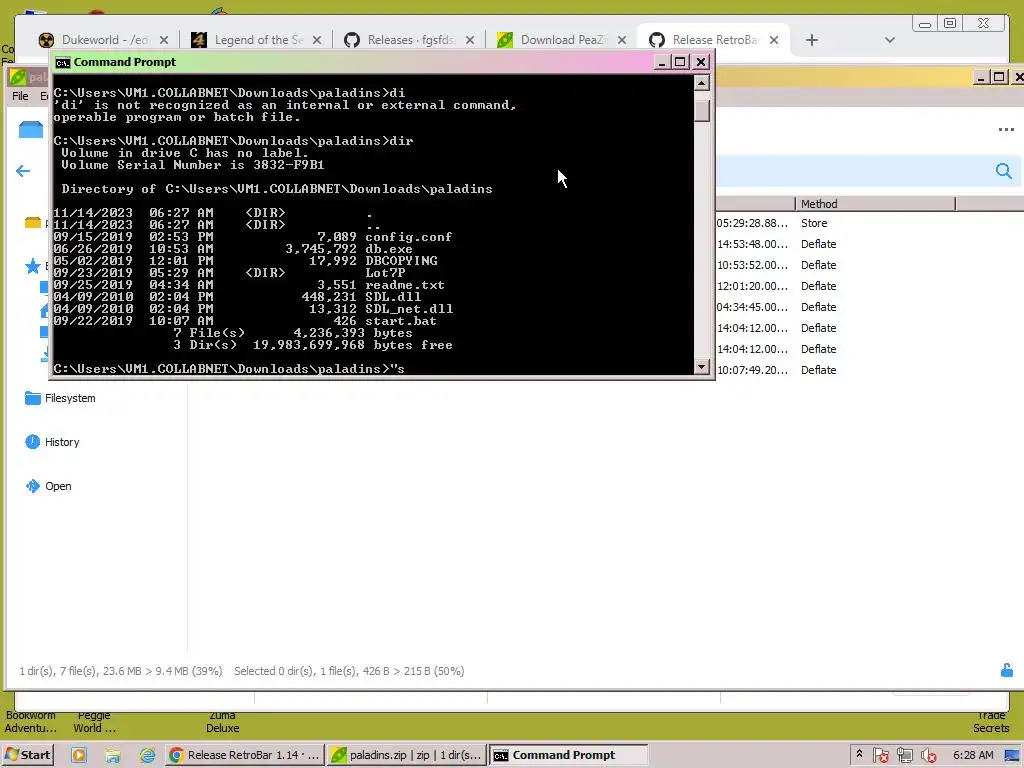Viewport: 1024px width, 768px height.
Task: Click Command Prompt scrollbar down arrow
Action: 701,367
